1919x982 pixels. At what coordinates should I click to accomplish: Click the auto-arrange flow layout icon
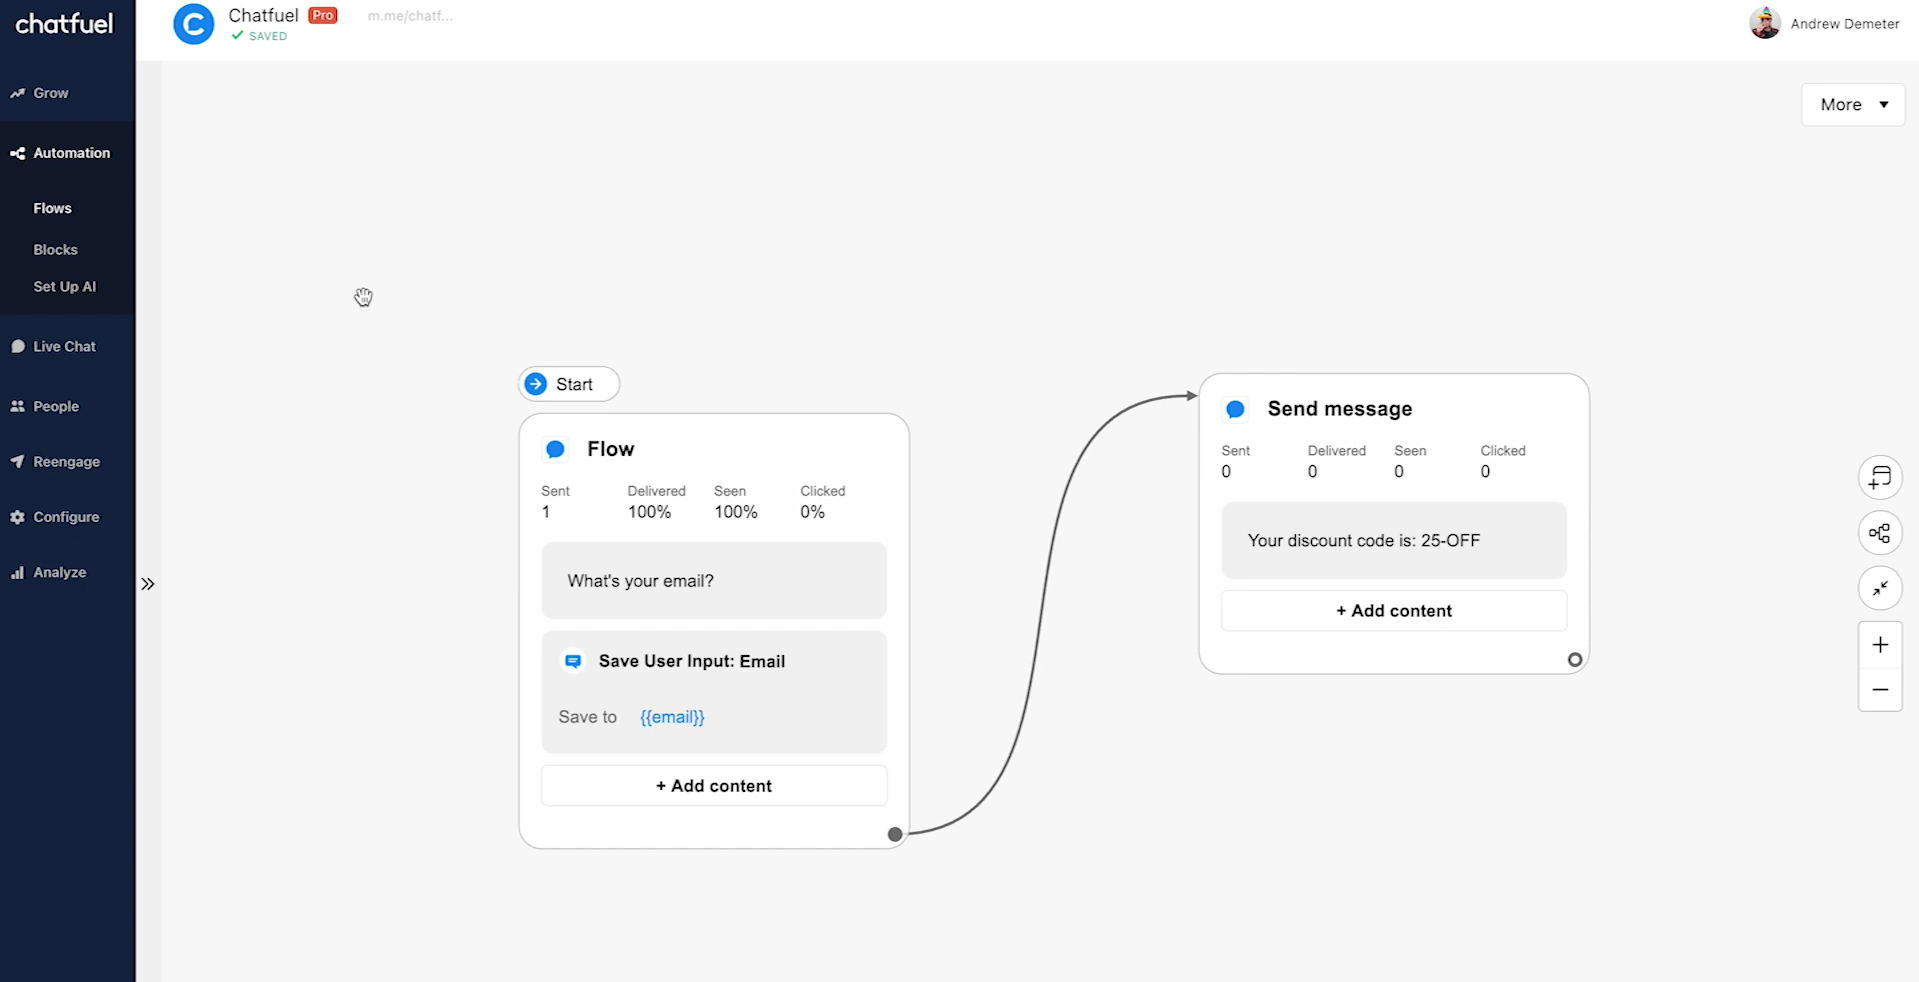1880,533
